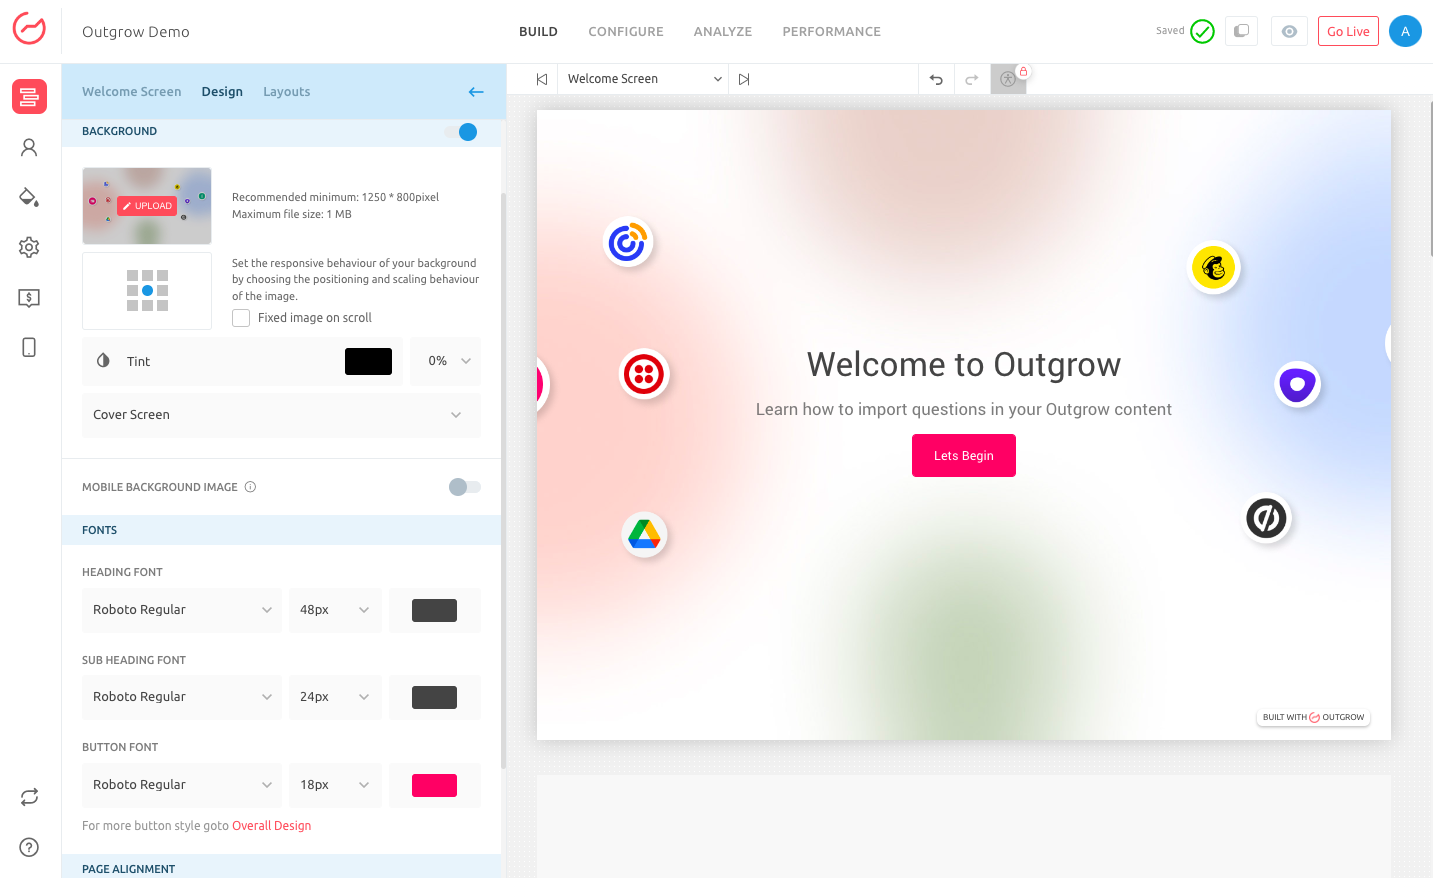
Task: Switch to the ANALYZE tab
Action: tap(723, 32)
